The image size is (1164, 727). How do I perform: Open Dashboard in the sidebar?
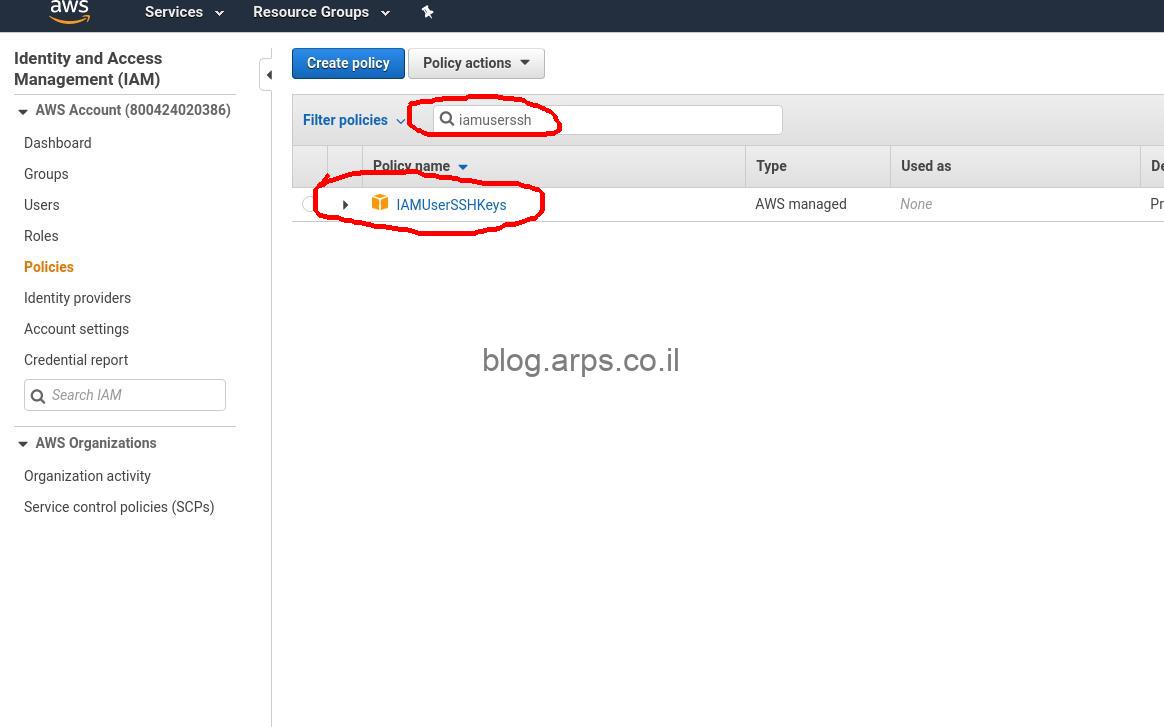pos(58,143)
